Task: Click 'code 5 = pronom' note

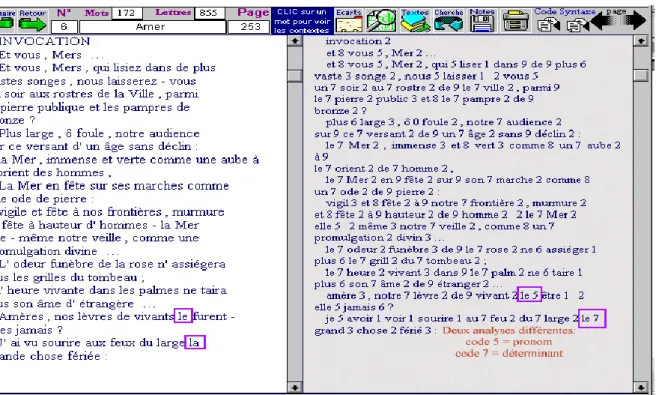Action: click(x=508, y=342)
